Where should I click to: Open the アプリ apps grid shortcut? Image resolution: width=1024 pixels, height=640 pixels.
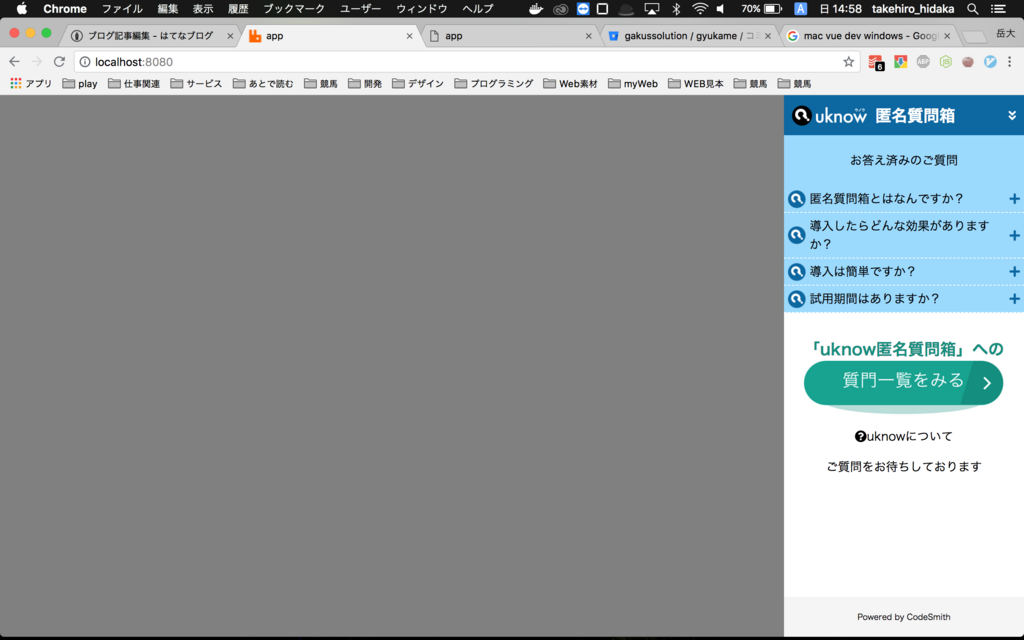(31, 84)
